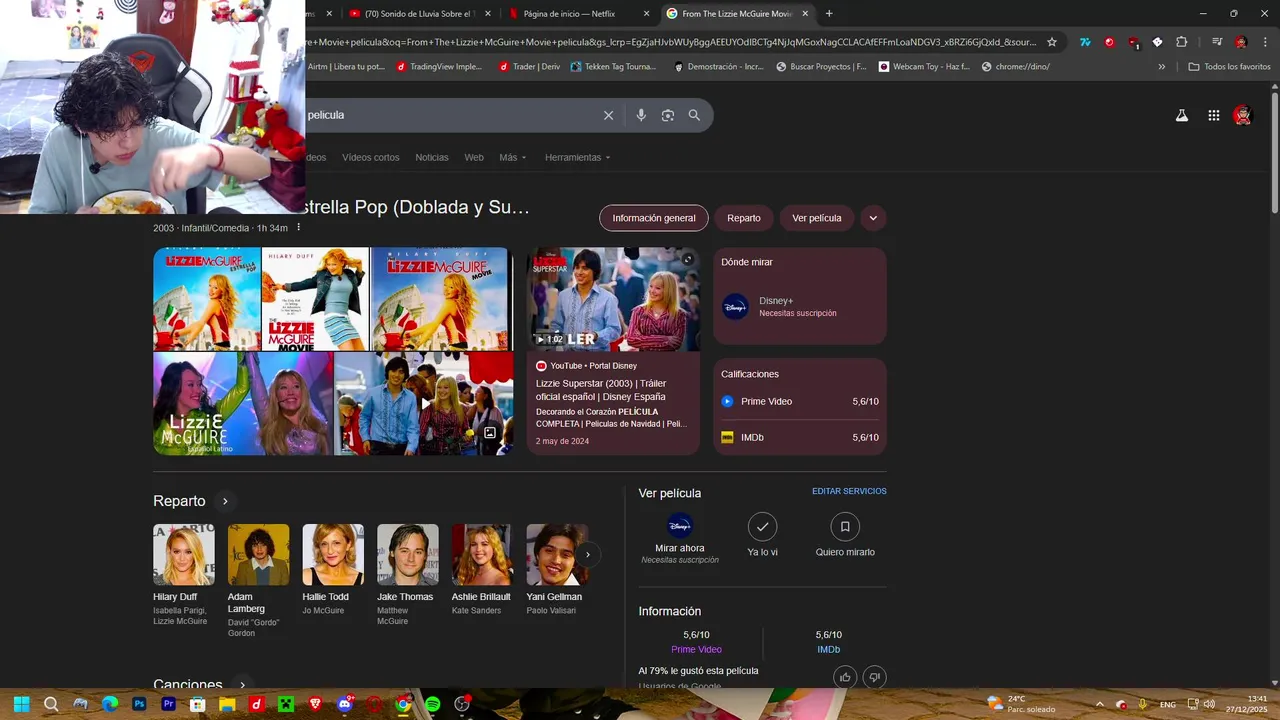
Task: Open Todos los favoritos bookmarks folder
Action: tap(1229, 67)
